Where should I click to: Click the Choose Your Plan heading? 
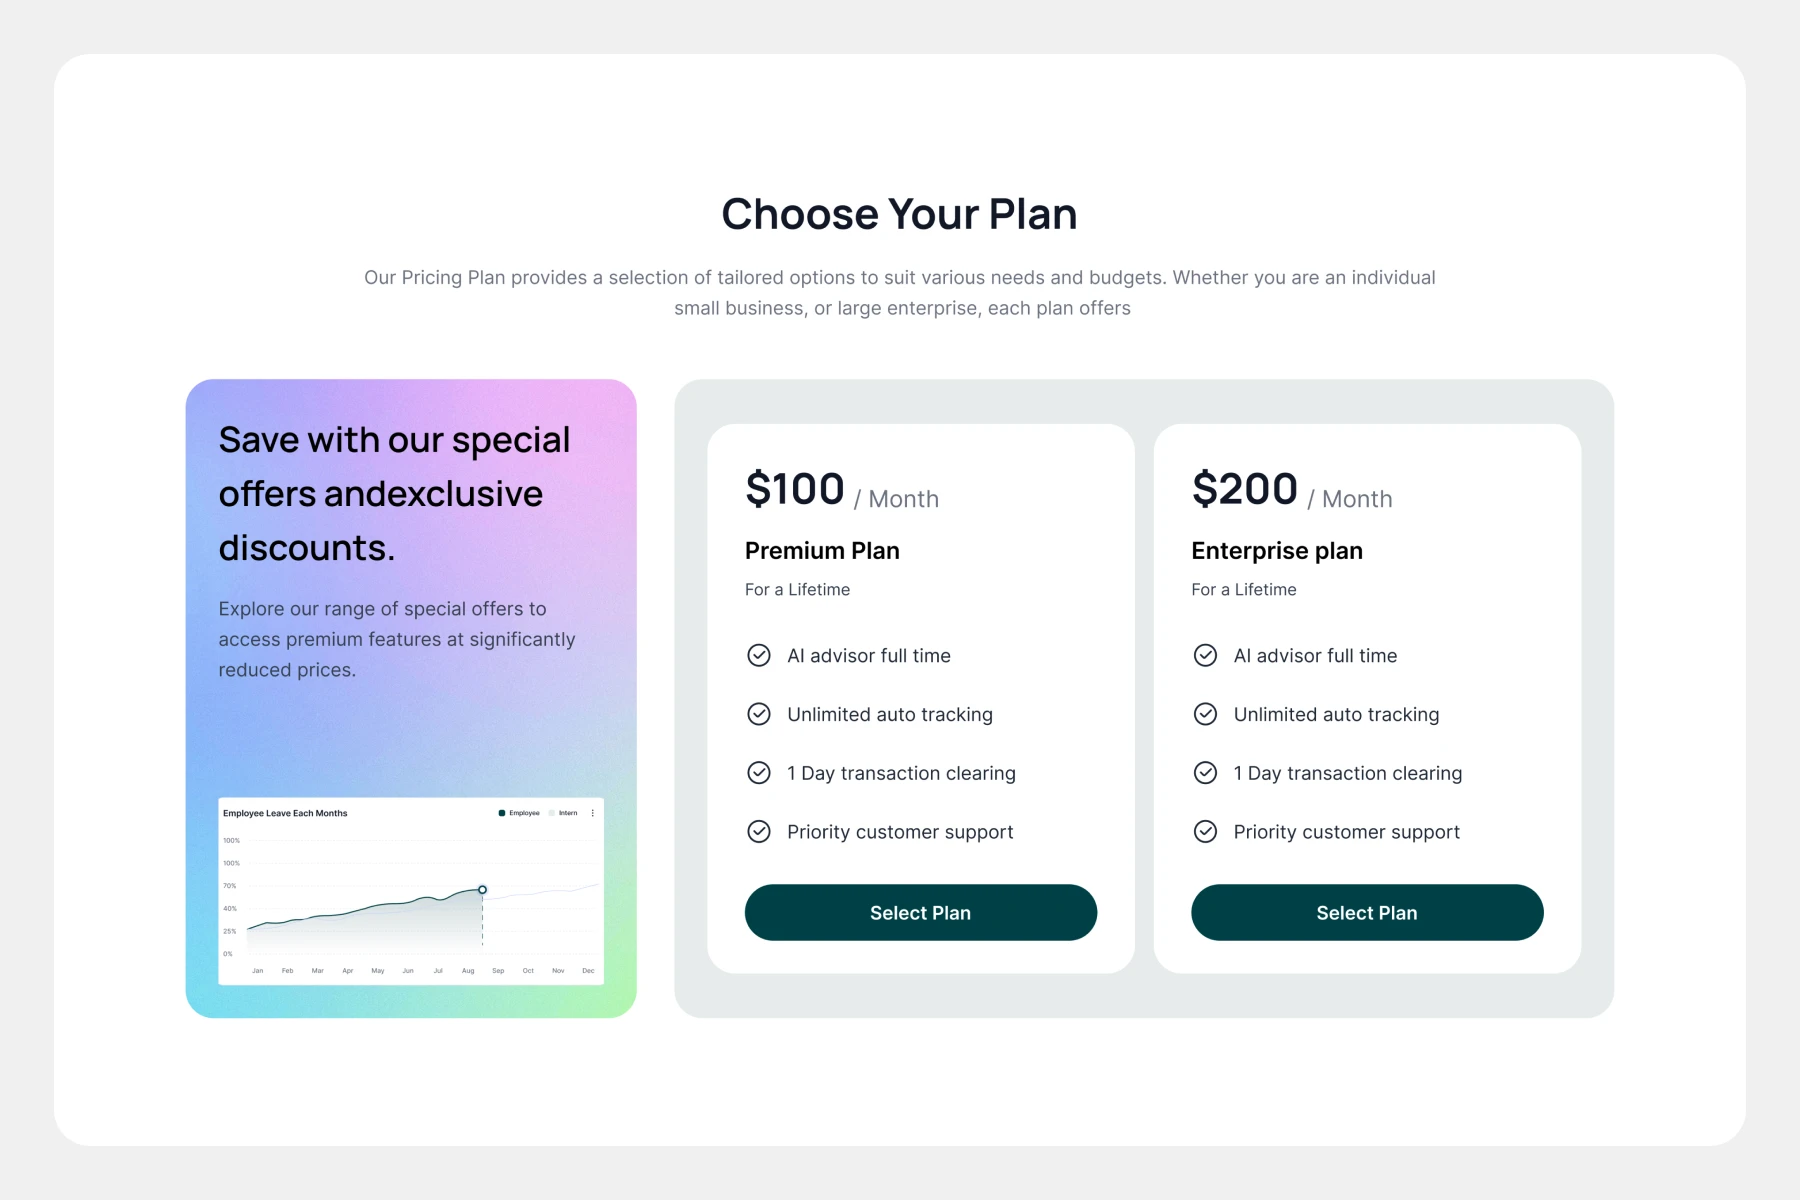tap(899, 214)
